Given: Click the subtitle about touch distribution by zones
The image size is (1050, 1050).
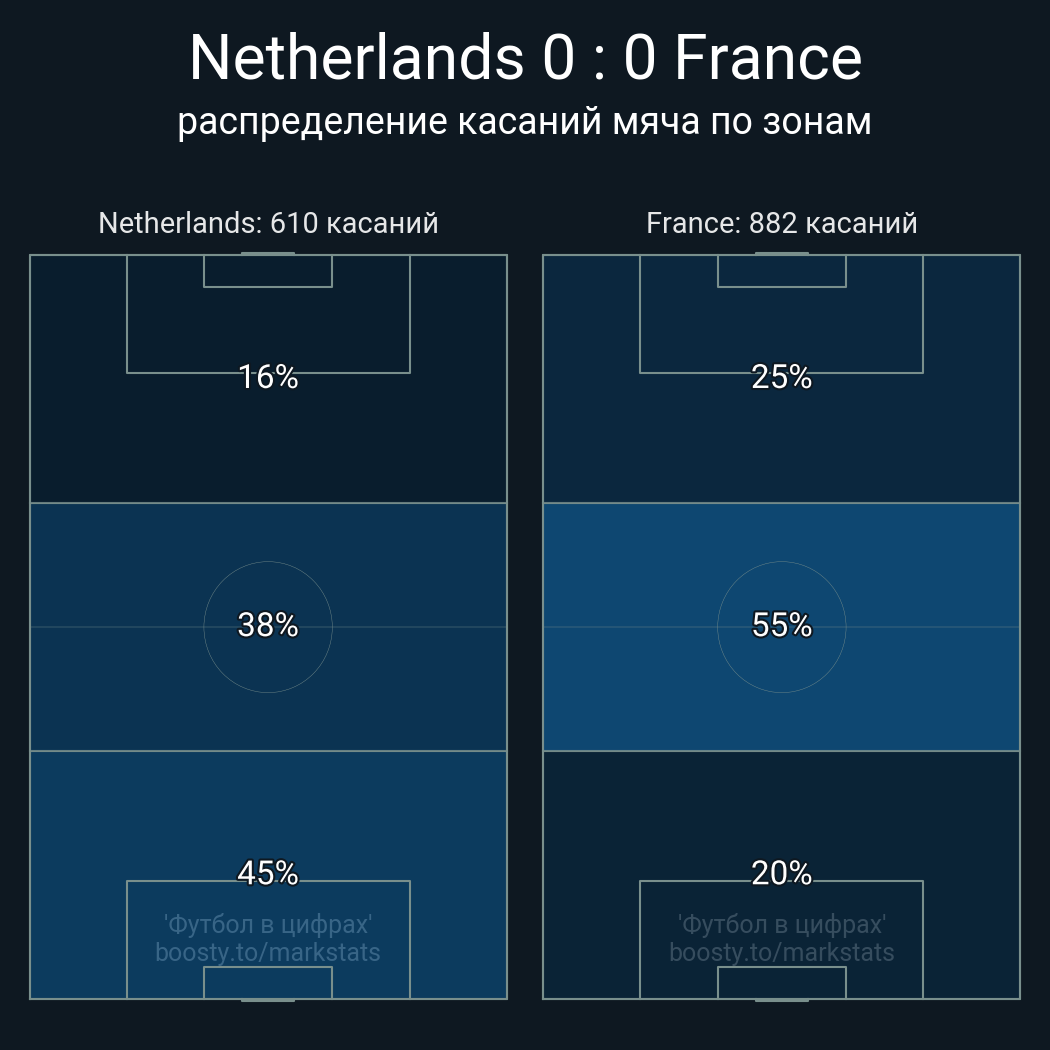Looking at the screenshot, I should click(525, 121).
